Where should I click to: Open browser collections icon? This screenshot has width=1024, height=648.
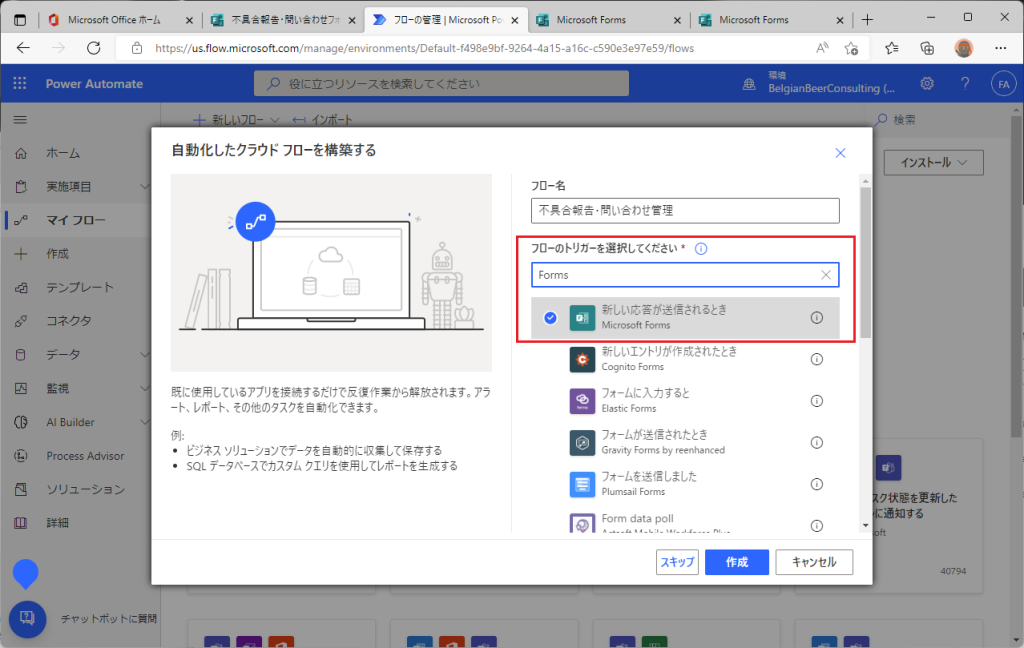pyautogui.click(x=927, y=48)
